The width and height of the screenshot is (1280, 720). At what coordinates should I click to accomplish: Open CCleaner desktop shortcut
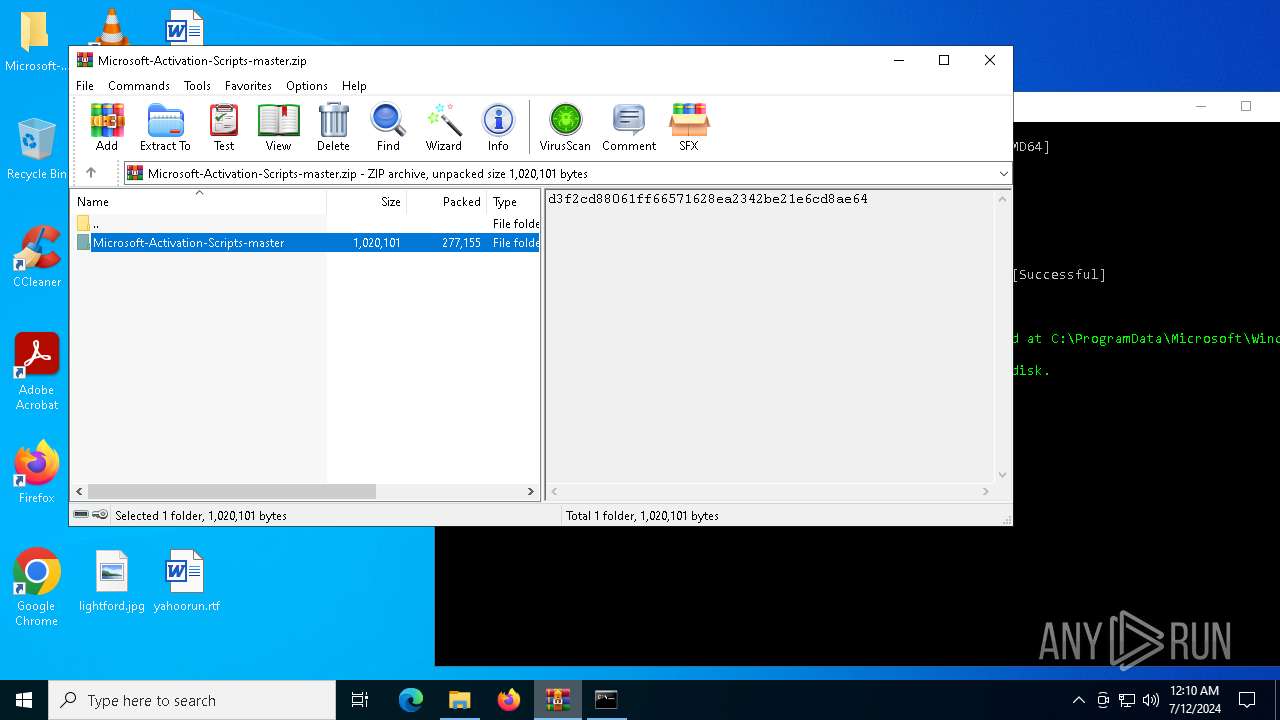point(37,257)
